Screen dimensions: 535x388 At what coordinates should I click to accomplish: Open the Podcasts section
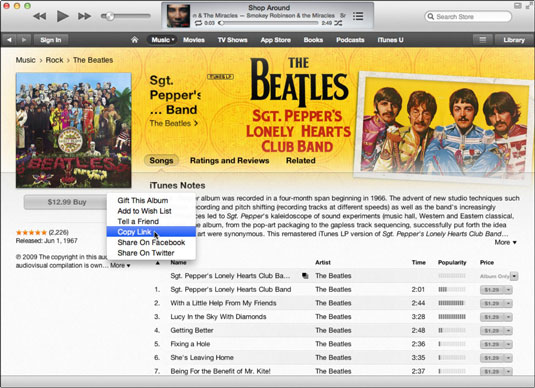[350, 40]
